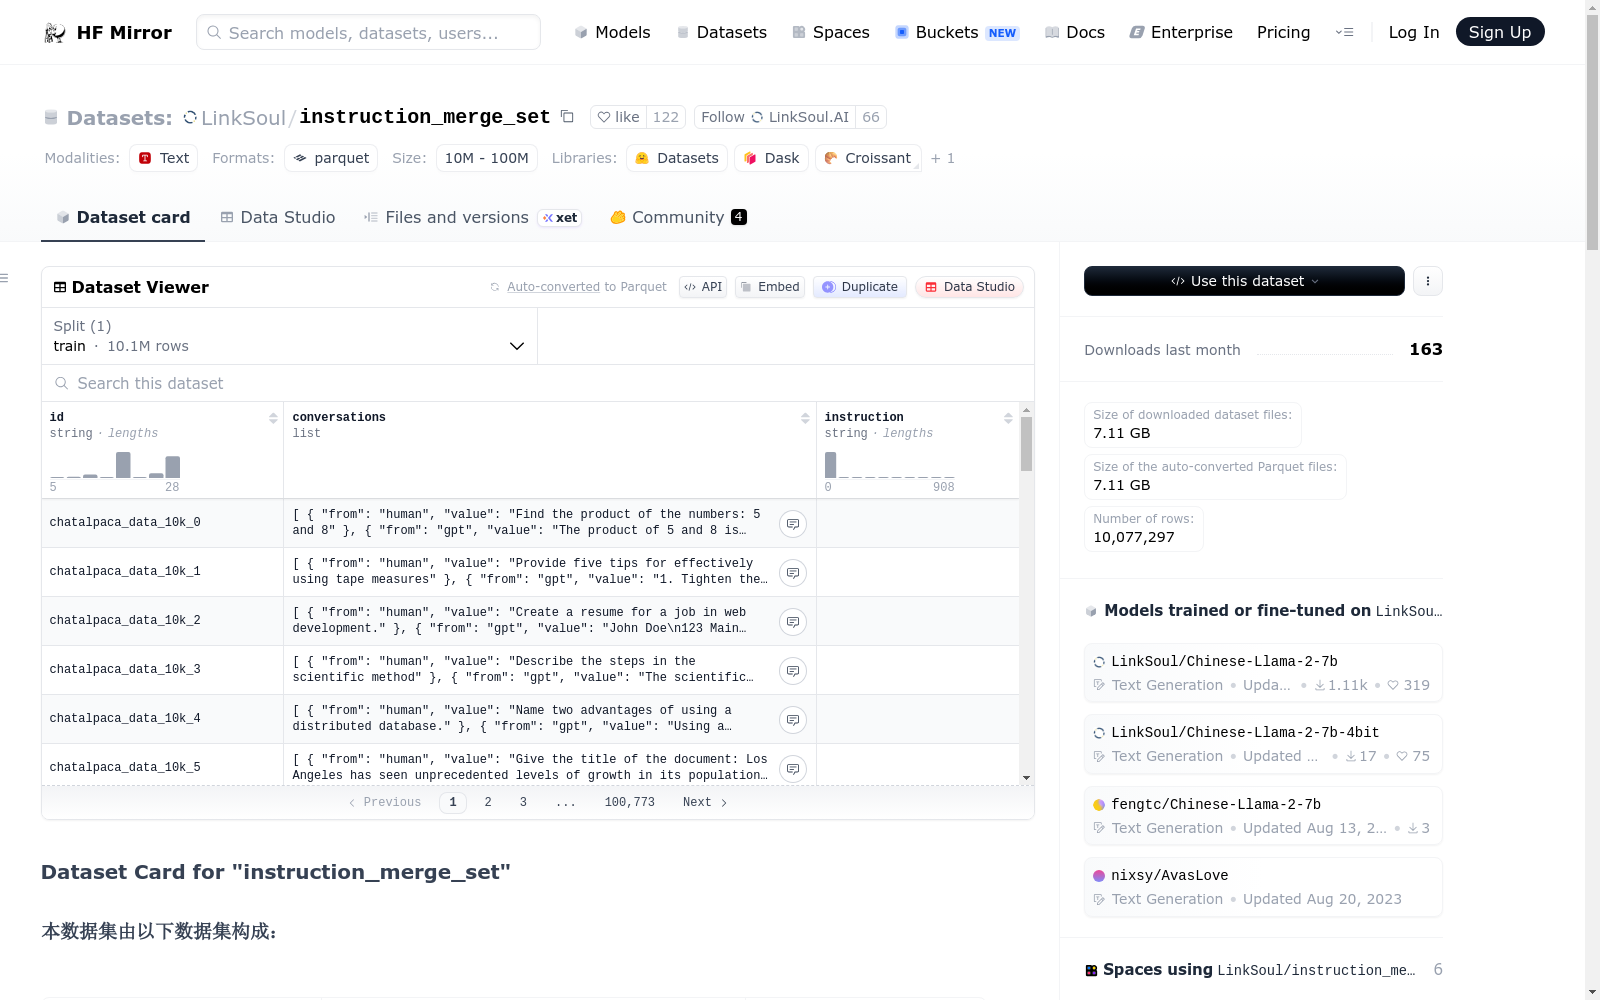The image size is (1600, 1000).
Task: Click the Text modality tag
Action: point(164,158)
